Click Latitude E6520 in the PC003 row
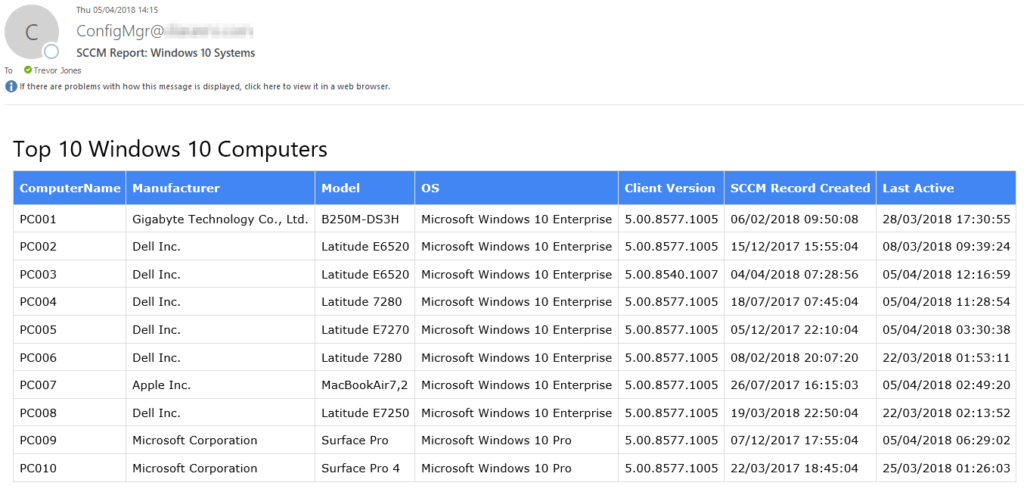1024x492 pixels. pyautogui.click(x=365, y=274)
